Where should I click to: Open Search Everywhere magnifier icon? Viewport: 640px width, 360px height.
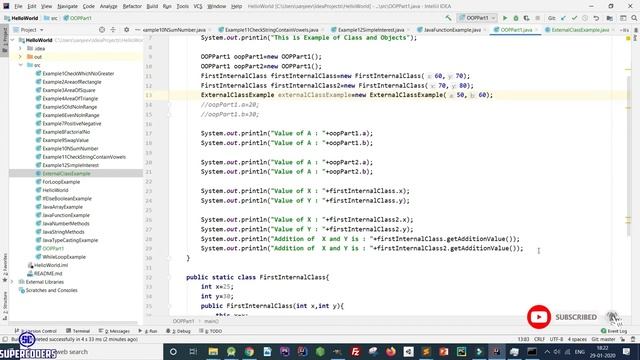pyautogui.click(x=634, y=18)
